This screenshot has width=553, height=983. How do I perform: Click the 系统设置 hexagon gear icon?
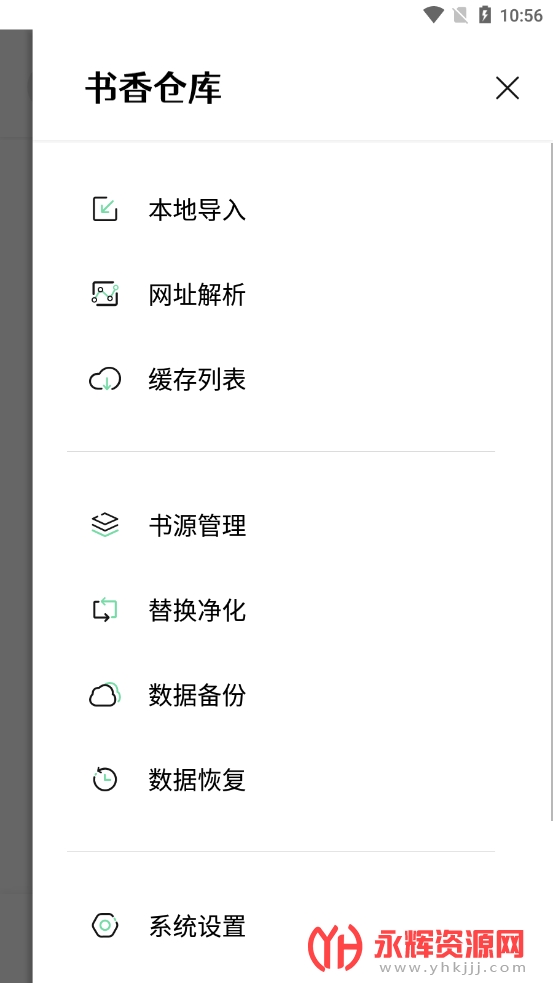pos(105,925)
